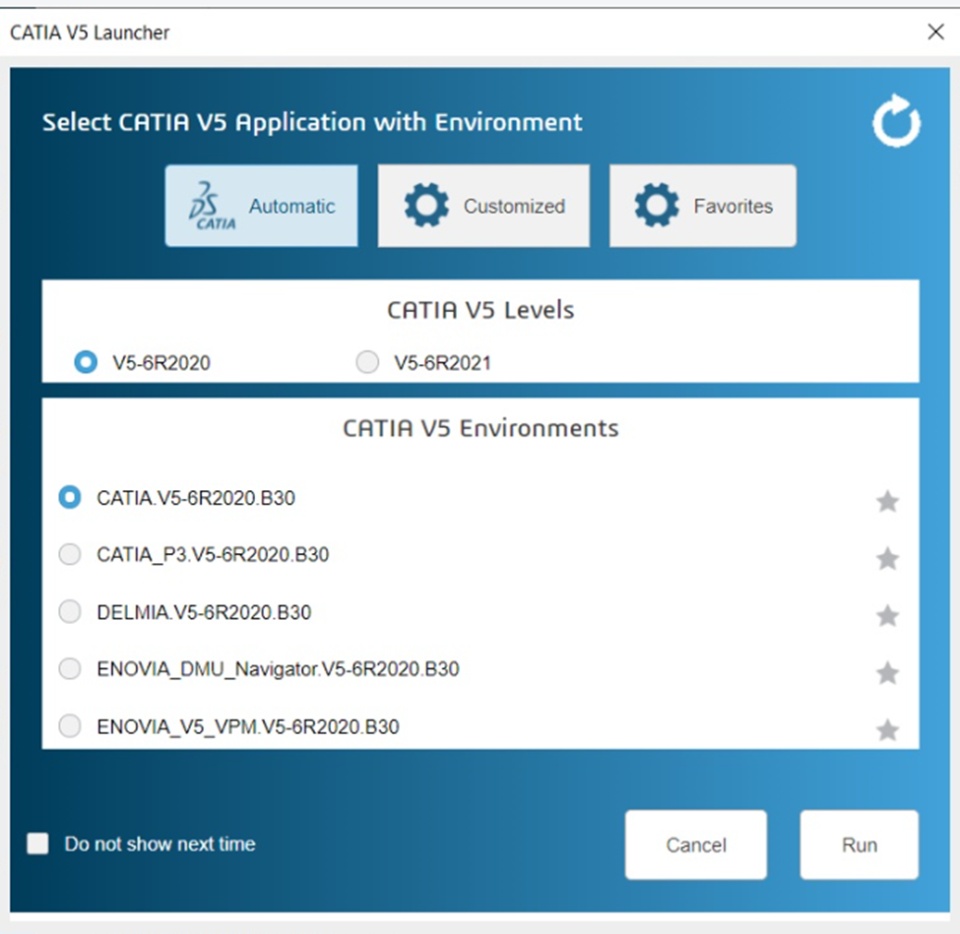Click the 'DELMIA.V5-6R2020.B30' label text
Screen dimensions: 960x934
[204, 612]
